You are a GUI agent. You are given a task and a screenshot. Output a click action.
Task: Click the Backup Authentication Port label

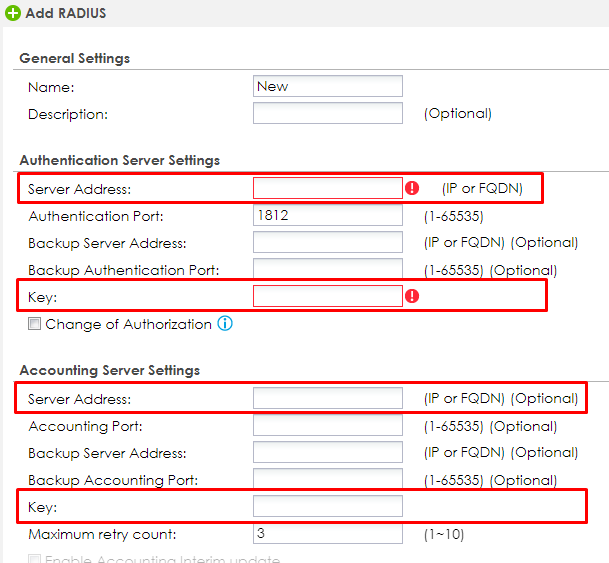click(x=124, y=270)
